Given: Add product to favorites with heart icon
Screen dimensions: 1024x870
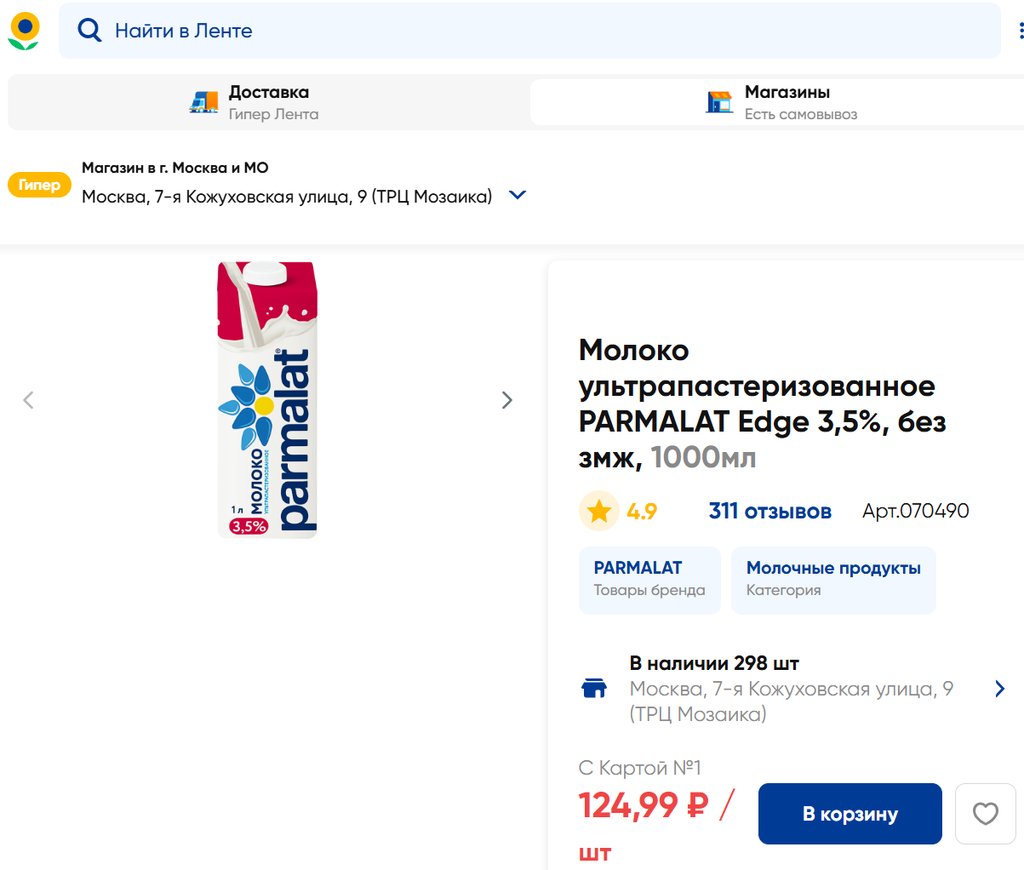Looking at the screenshot, I should click(985, 814).
